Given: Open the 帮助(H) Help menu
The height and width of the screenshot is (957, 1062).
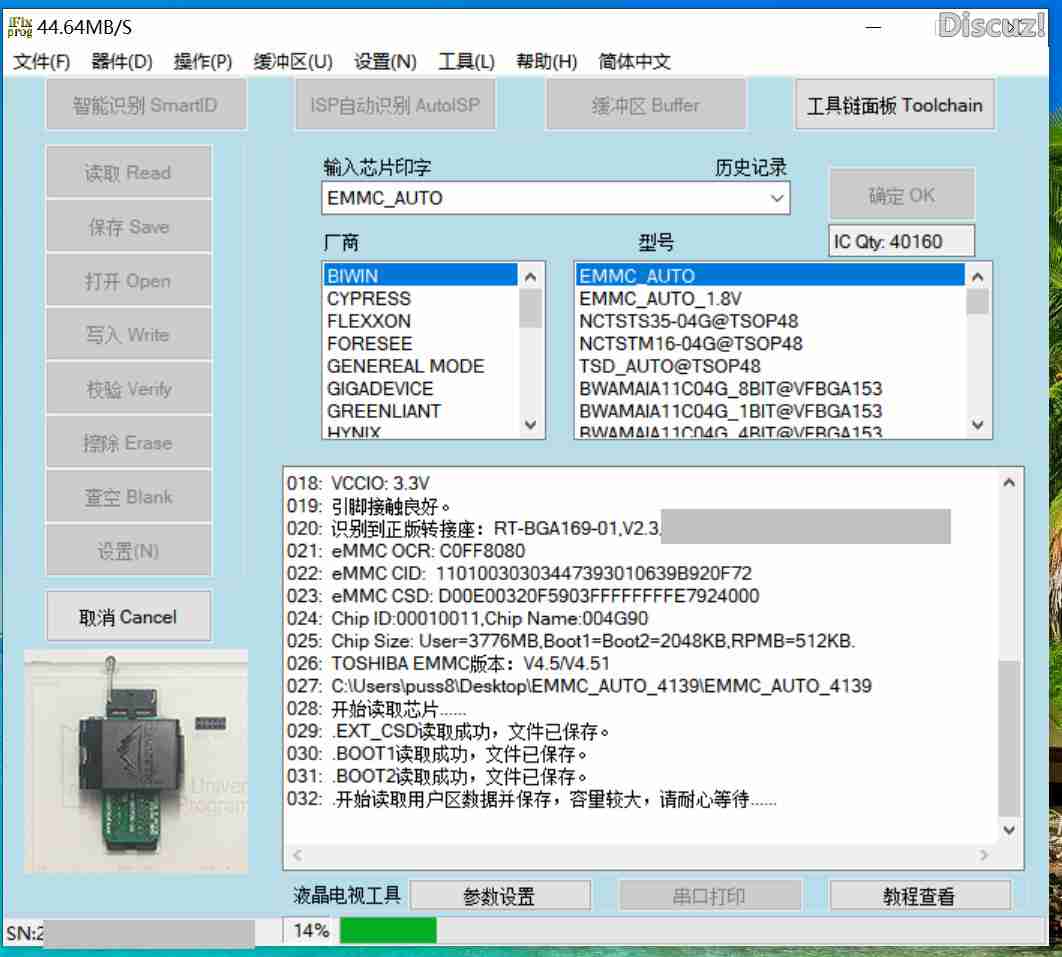Looking at the screenshot, I should 546,61.
